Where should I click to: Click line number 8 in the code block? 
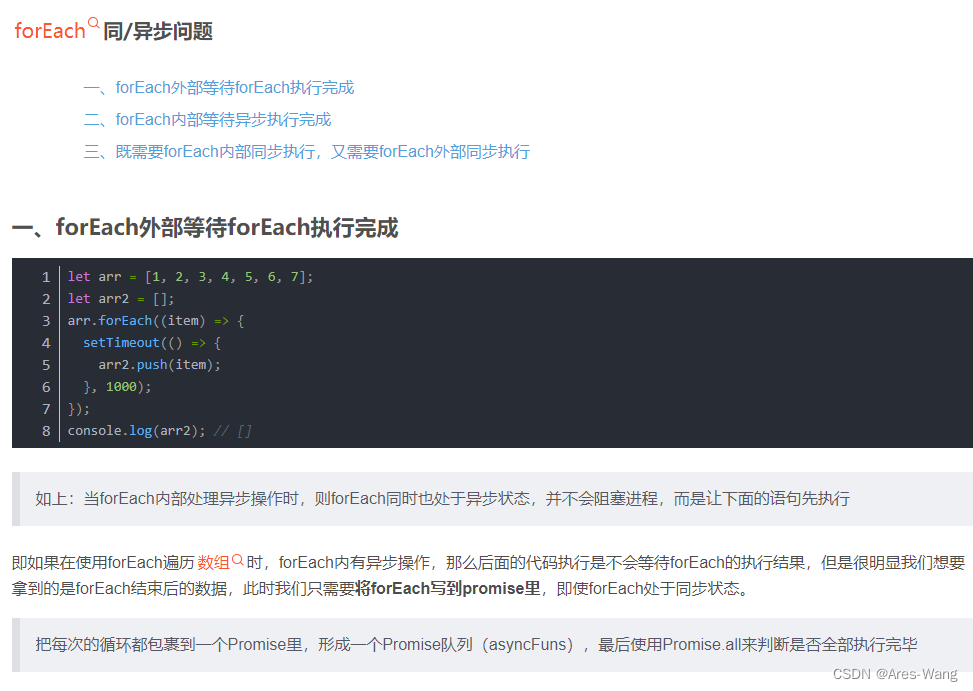pos(46,430)
